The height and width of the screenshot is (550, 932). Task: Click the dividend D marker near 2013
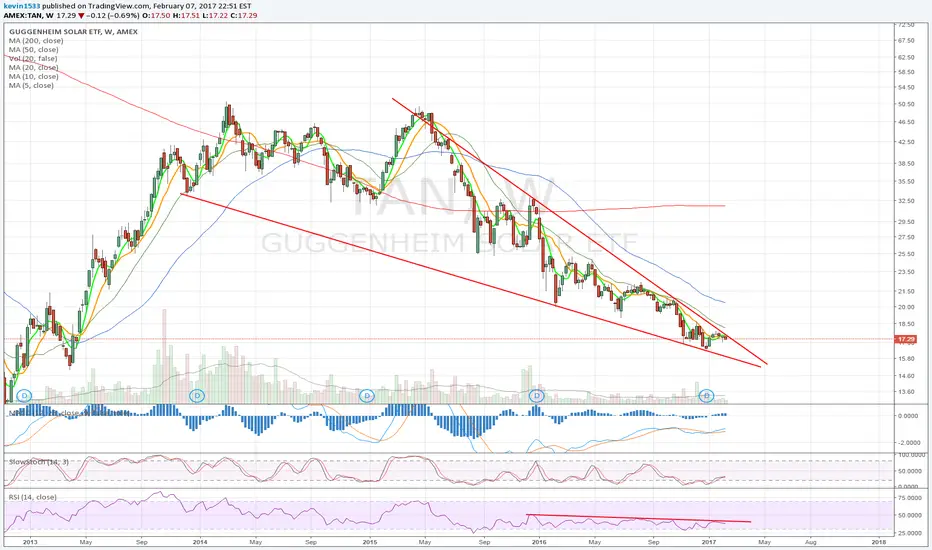tap(24, 395)
